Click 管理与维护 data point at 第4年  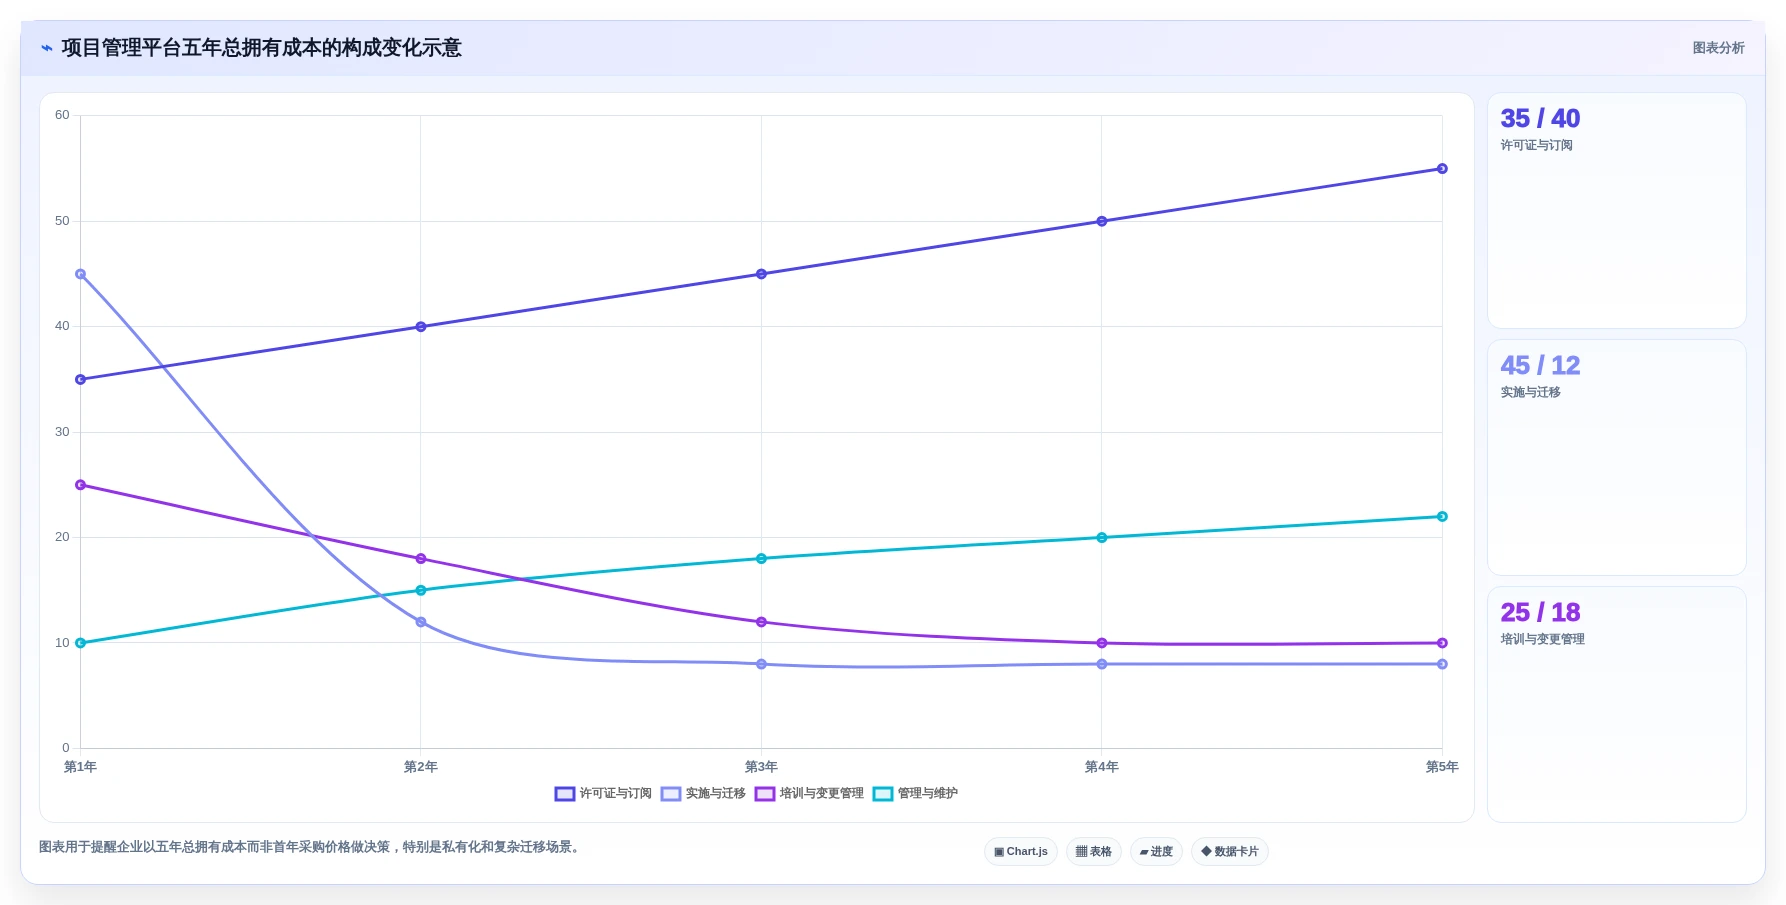(x=1102, y=538)
